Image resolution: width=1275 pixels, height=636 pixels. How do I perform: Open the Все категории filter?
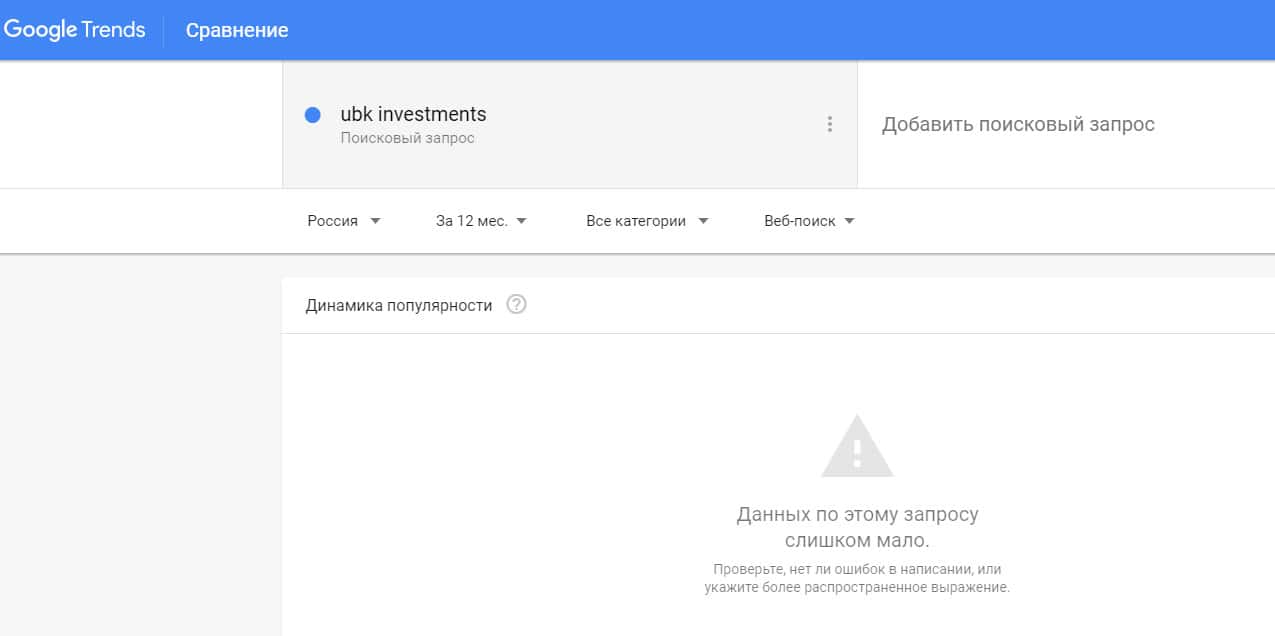(636, 221)
